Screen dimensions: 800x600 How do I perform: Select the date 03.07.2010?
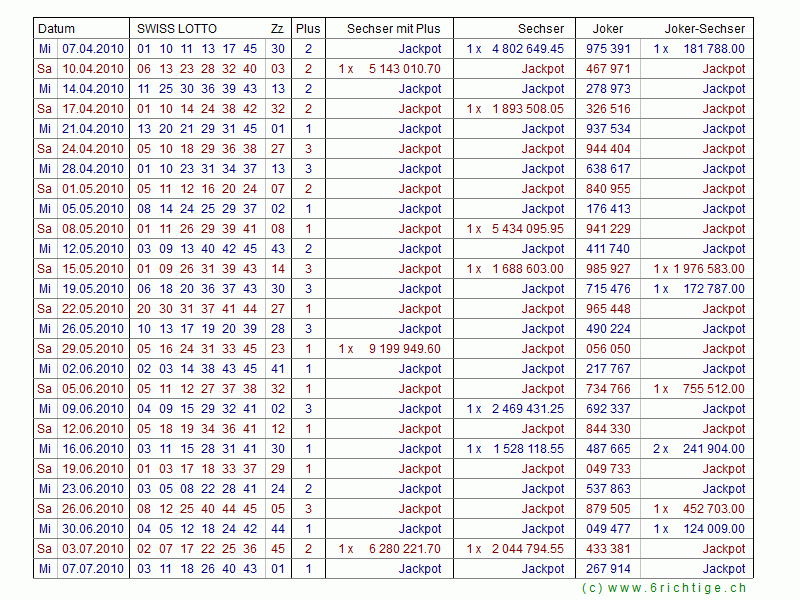93,549
